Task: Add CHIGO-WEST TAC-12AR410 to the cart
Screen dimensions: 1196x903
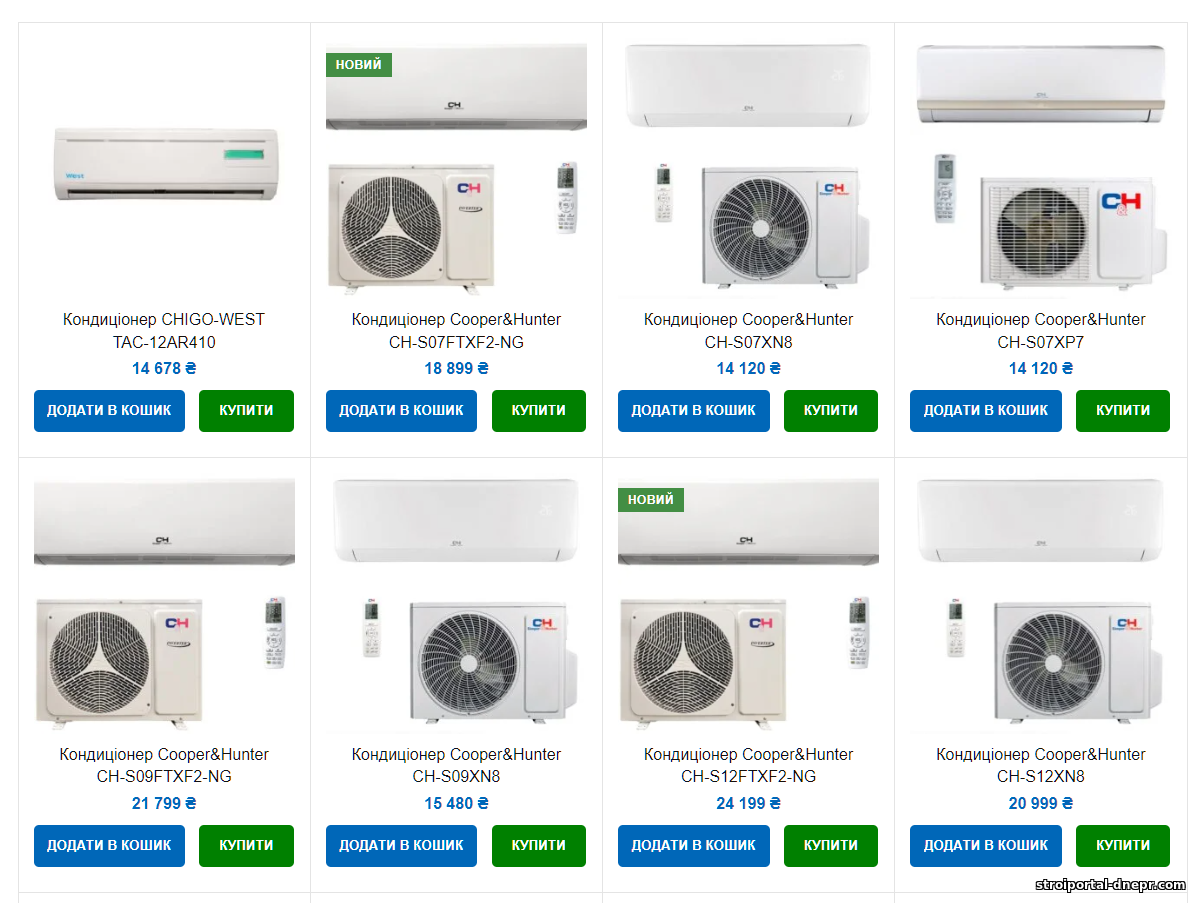Action: (109, 411)
